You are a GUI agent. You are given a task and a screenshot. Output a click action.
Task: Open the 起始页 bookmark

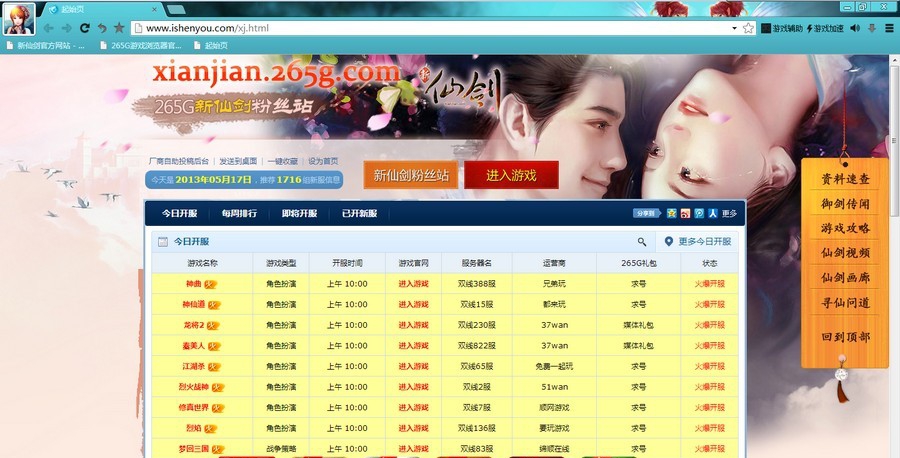211,45
